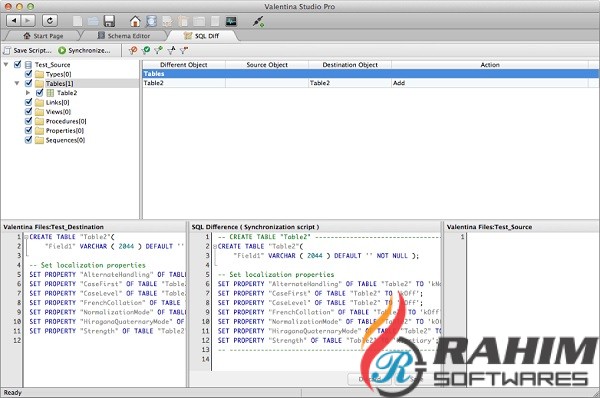This screenshot has width=600, height=398.
Task: Click the first red filter icon in the SQL Diff bar
Action: click(133, 50)
